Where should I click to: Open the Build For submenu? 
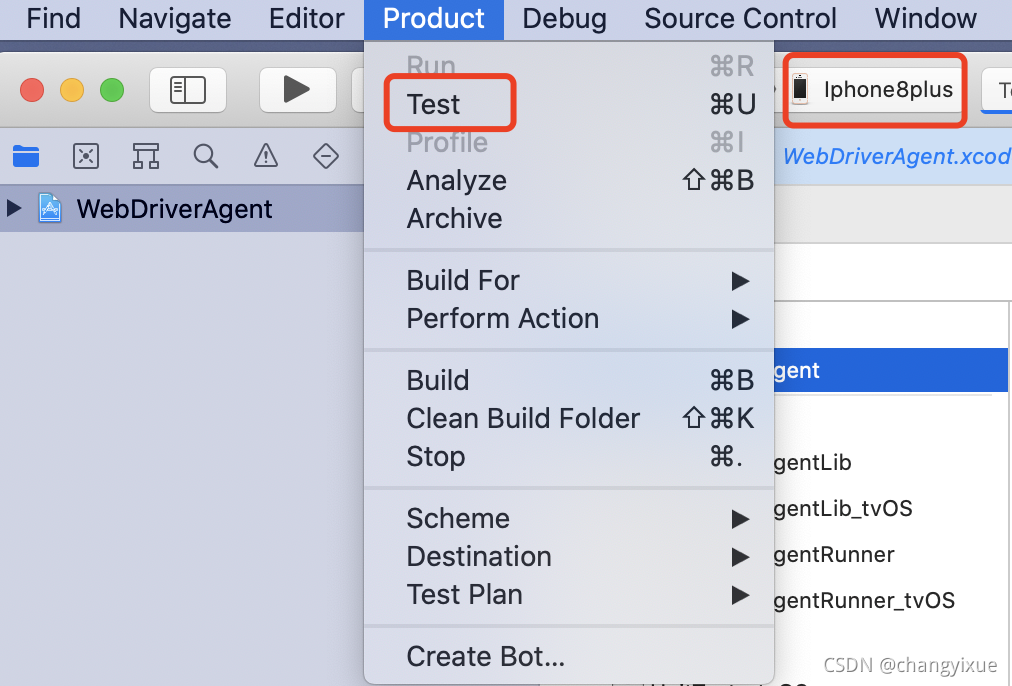coord(569,280)
